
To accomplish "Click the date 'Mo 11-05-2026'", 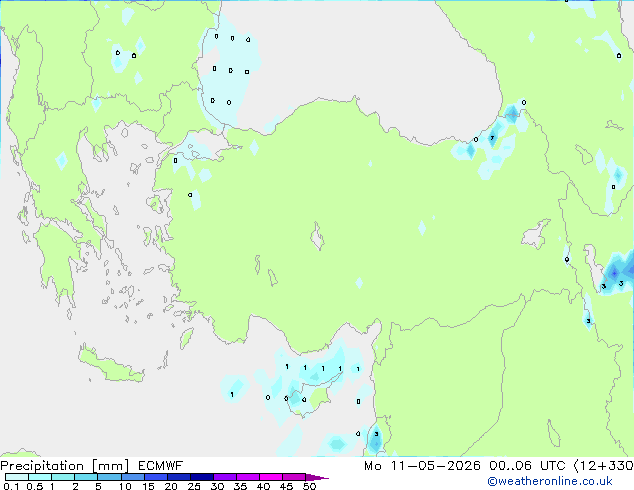I will 422,466.
